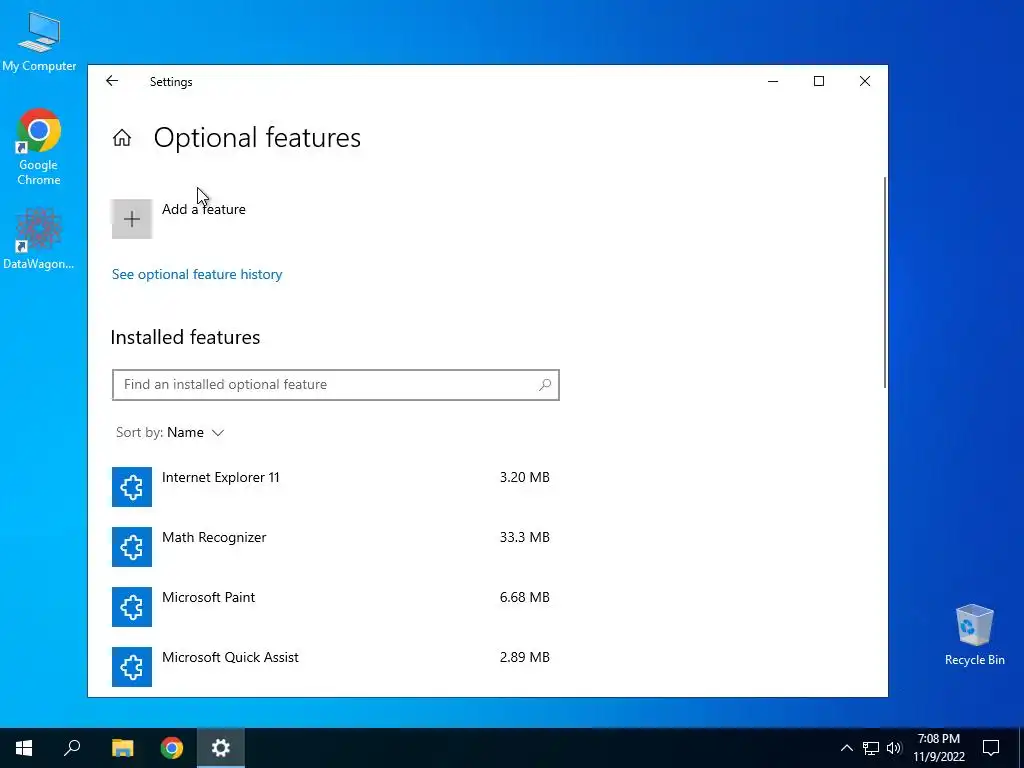Select the Microsoft Quick Assist entry text

pos(230,658)
